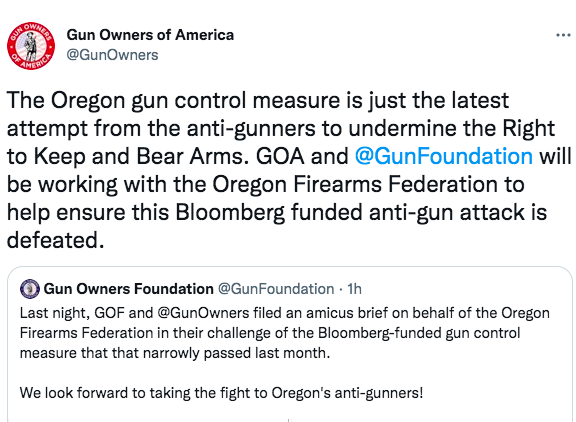Open Gun Owners of America profile avatar
The width and height of the screenshot is (576, 422).
point(31,46)
